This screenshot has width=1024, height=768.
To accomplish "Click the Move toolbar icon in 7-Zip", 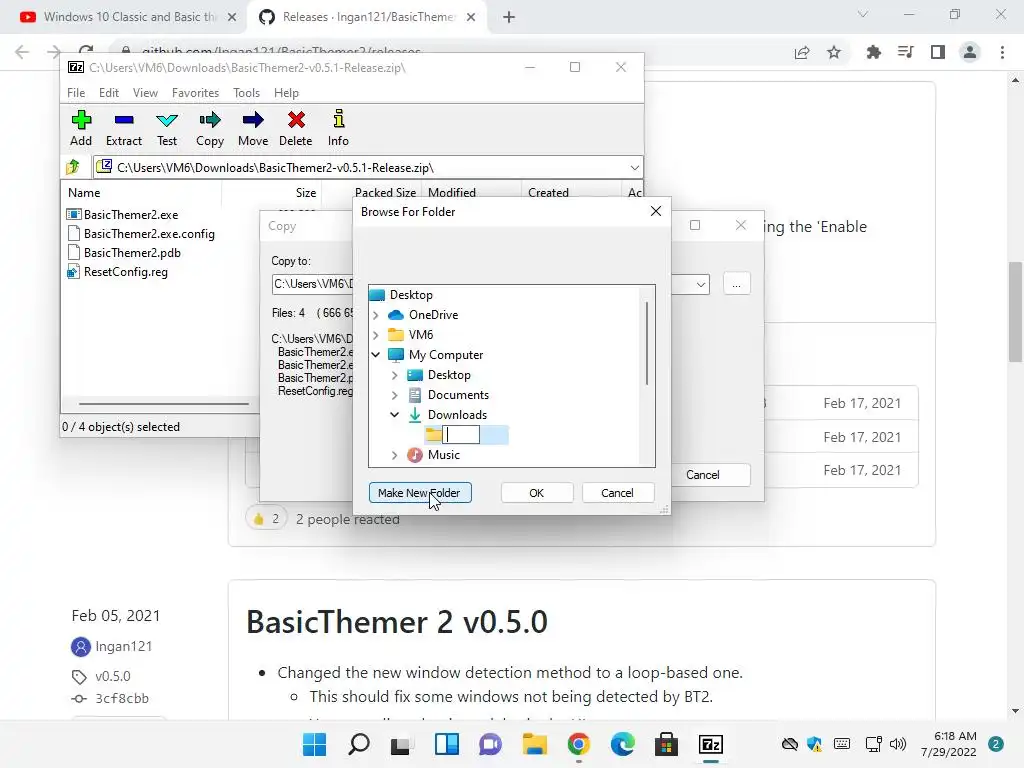I will [253, 128].
